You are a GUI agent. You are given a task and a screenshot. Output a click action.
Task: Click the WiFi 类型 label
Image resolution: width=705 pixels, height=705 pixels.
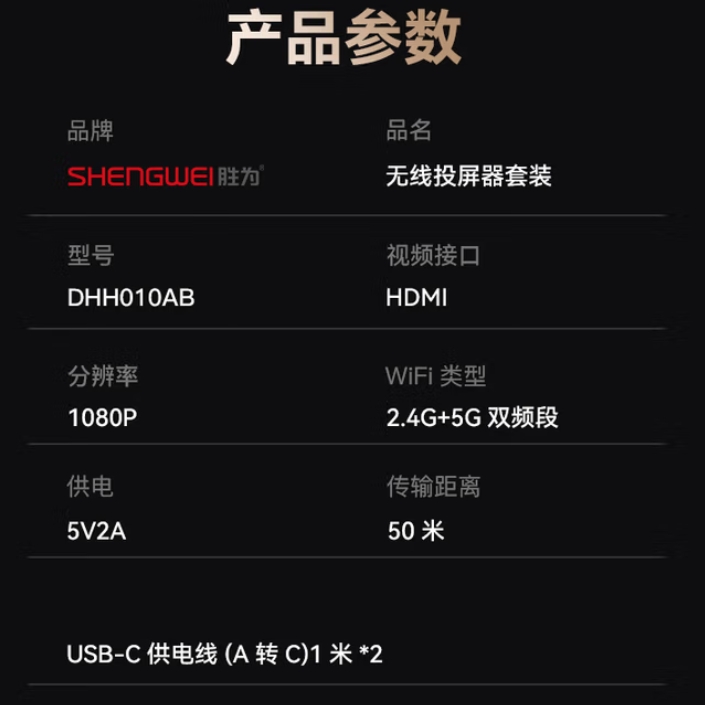(435, 375)
